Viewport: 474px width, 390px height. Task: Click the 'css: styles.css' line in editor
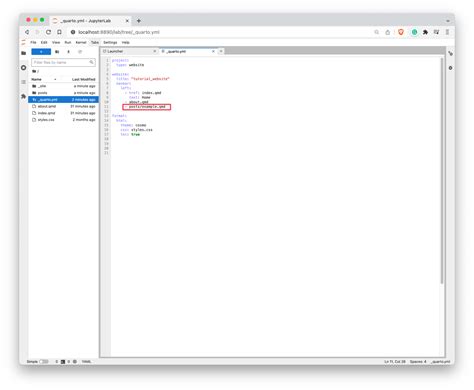[136, 130]
